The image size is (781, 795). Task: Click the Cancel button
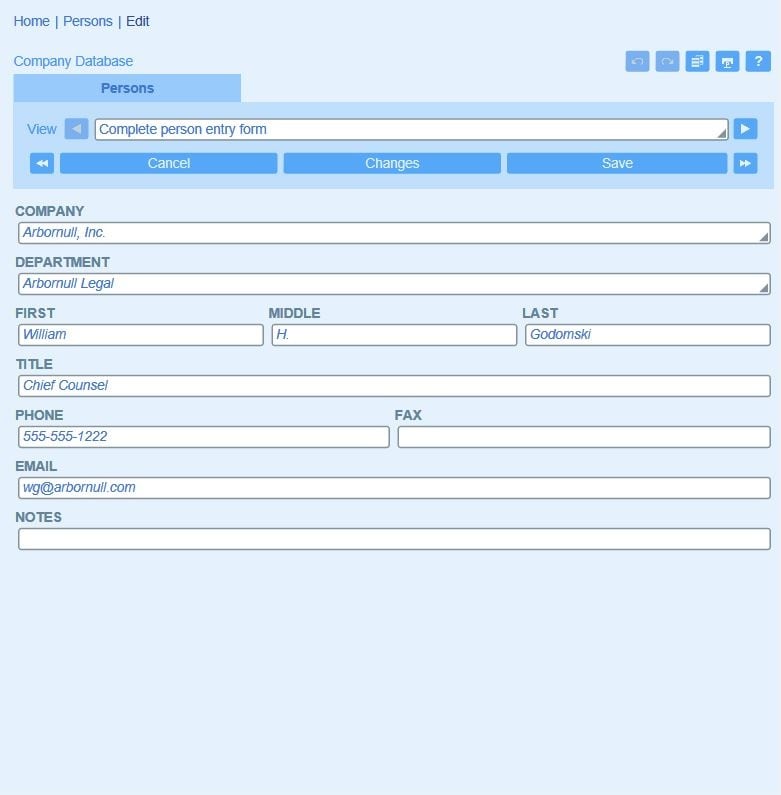(169, 163)
